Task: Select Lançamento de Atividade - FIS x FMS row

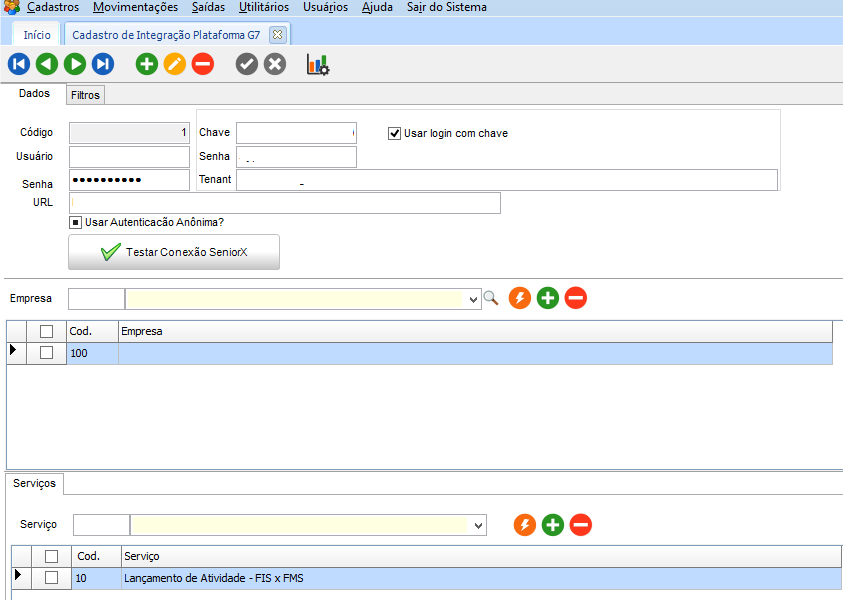Action: coord(426,578)
